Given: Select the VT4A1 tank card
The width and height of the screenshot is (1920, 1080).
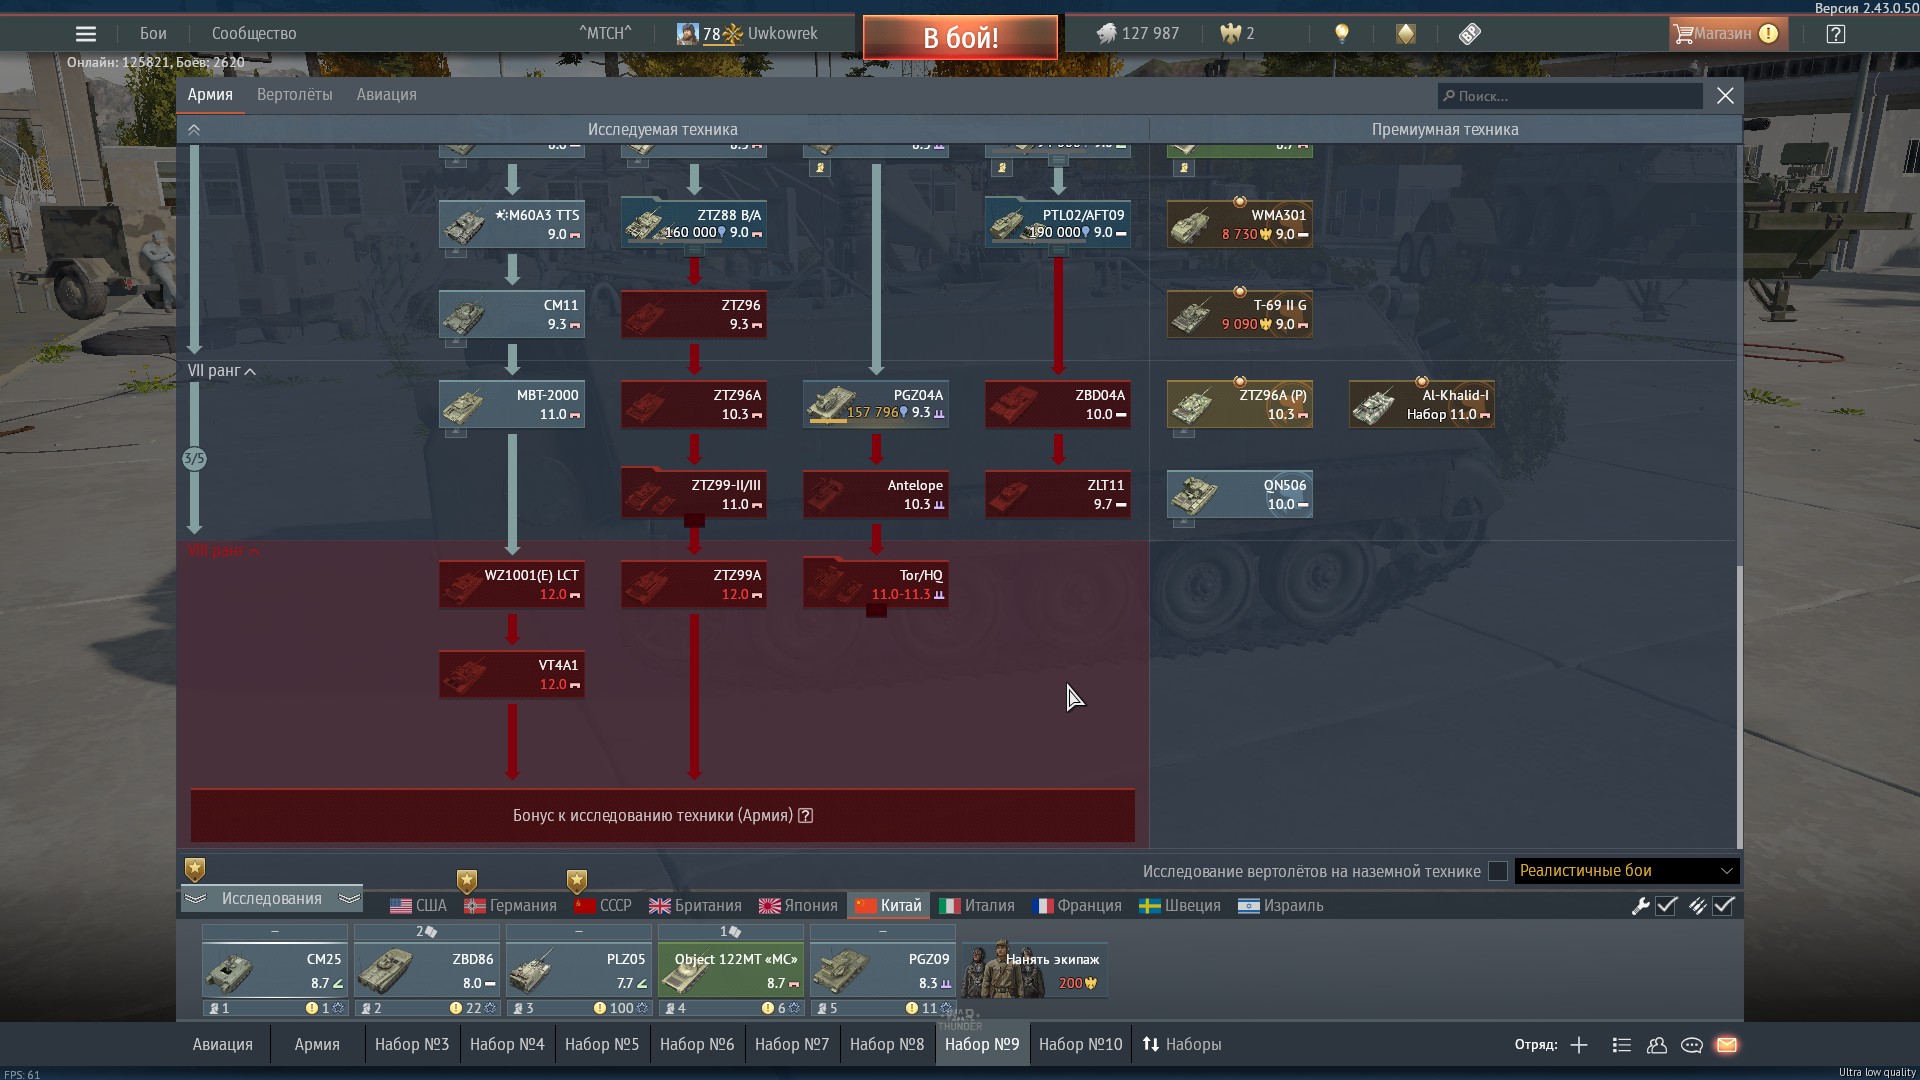Looking at the screenshot, I should (512, 675).
